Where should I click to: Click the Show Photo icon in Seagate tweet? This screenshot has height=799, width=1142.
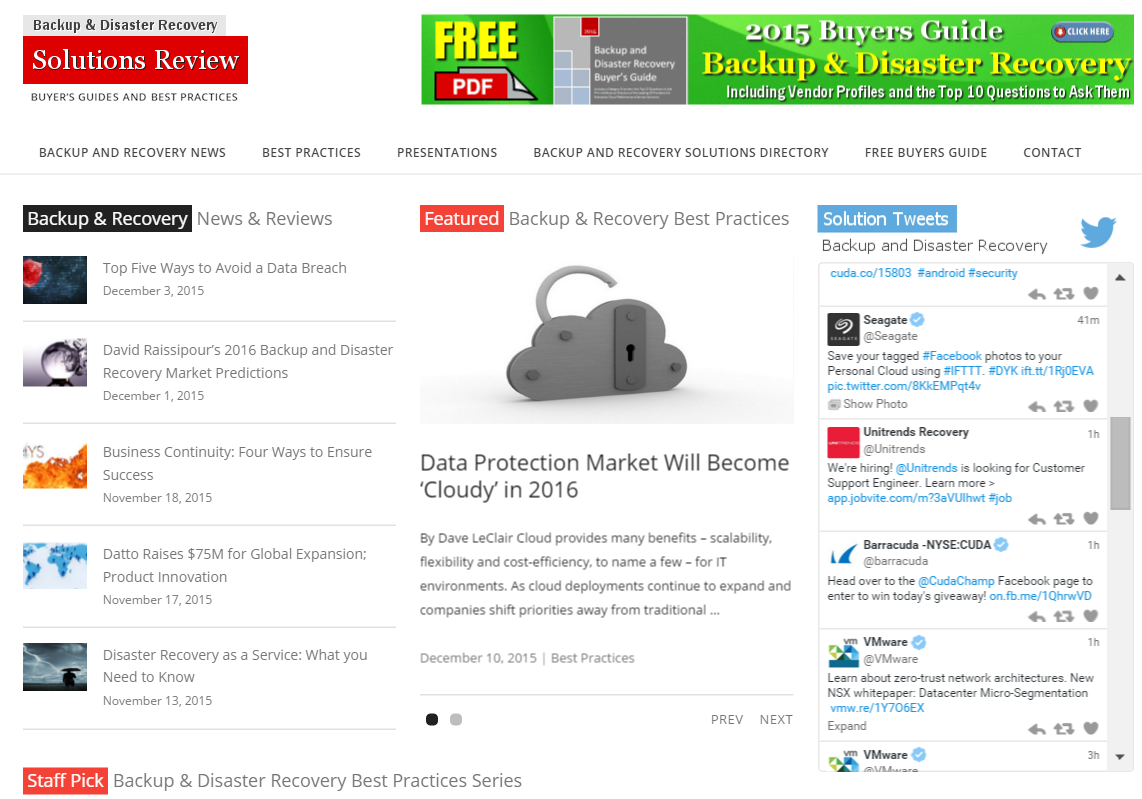tap(834, 404)
